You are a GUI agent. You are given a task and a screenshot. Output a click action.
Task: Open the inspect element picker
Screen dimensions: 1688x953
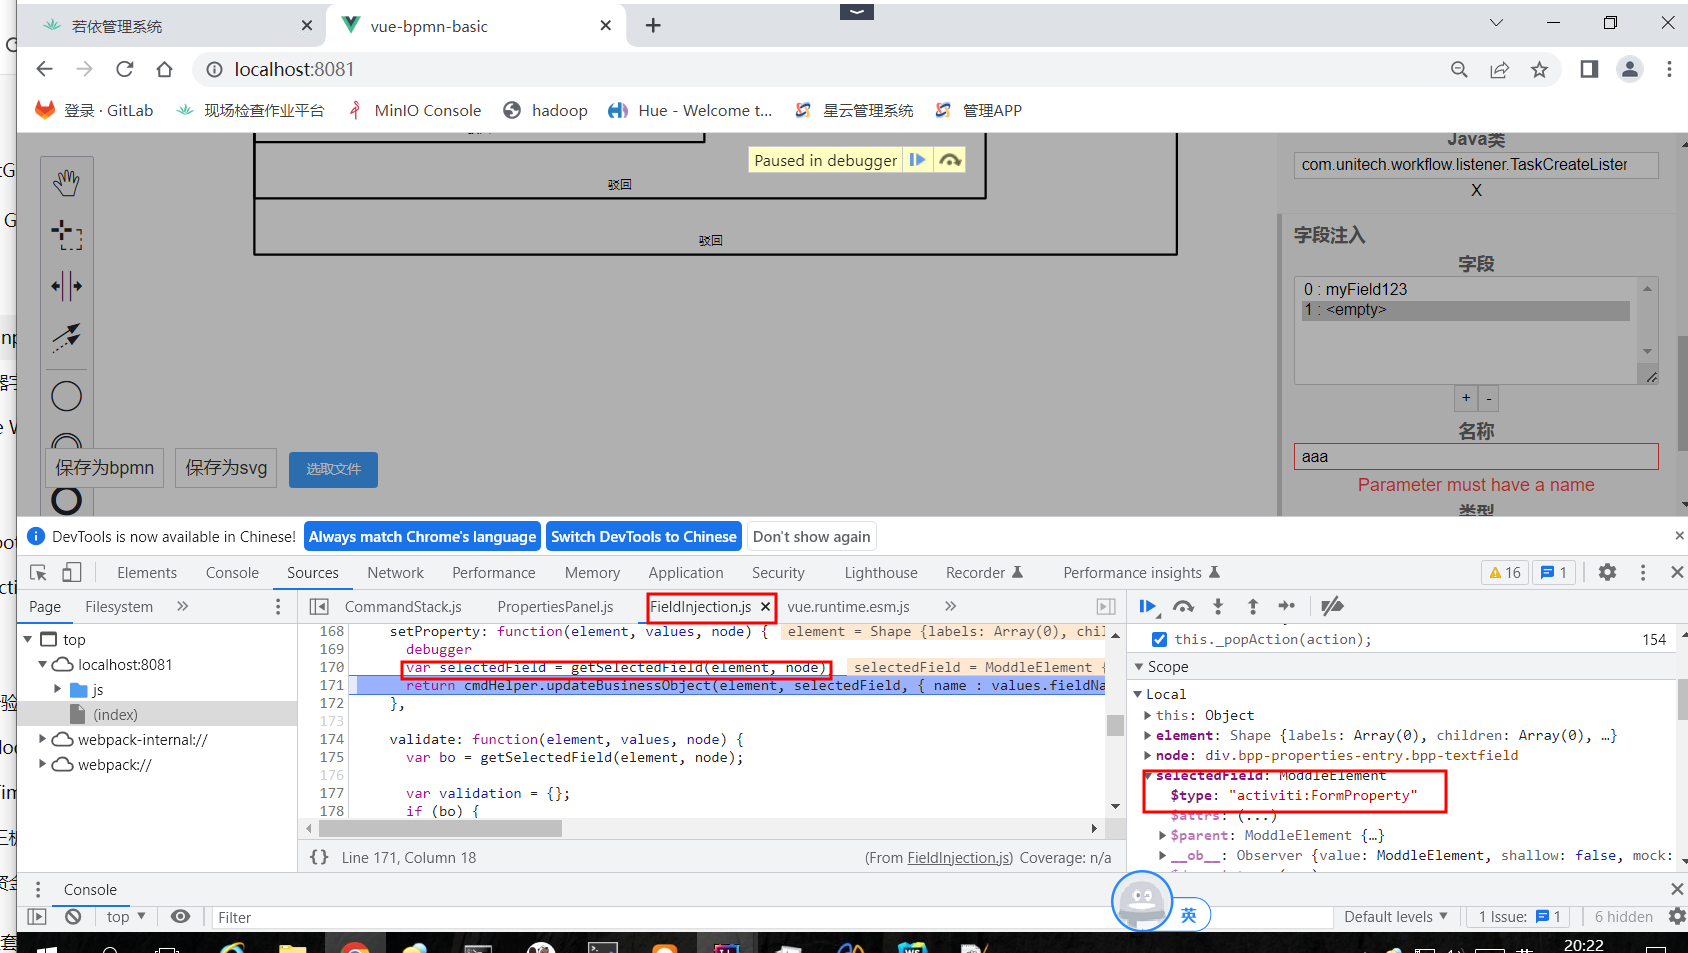click(39, 573)
